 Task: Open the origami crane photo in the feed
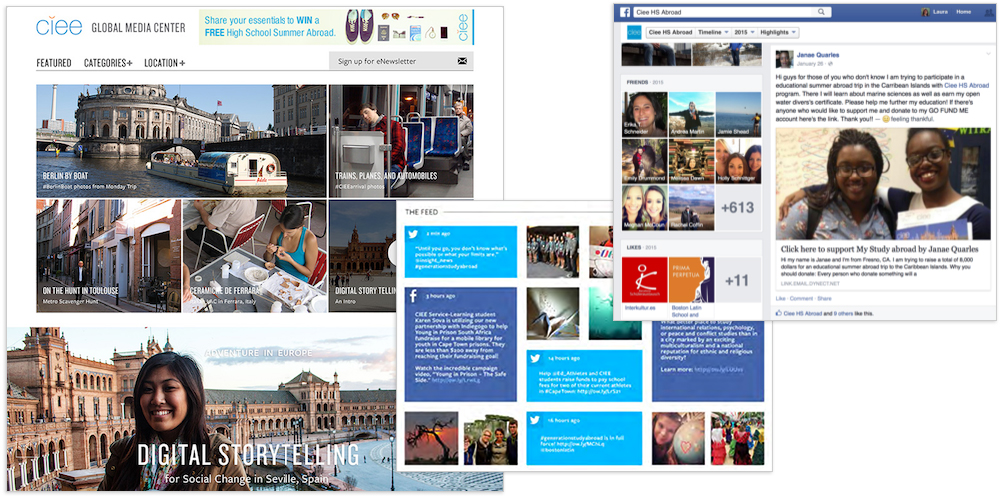pyautogui.click(x=553, y=313)
